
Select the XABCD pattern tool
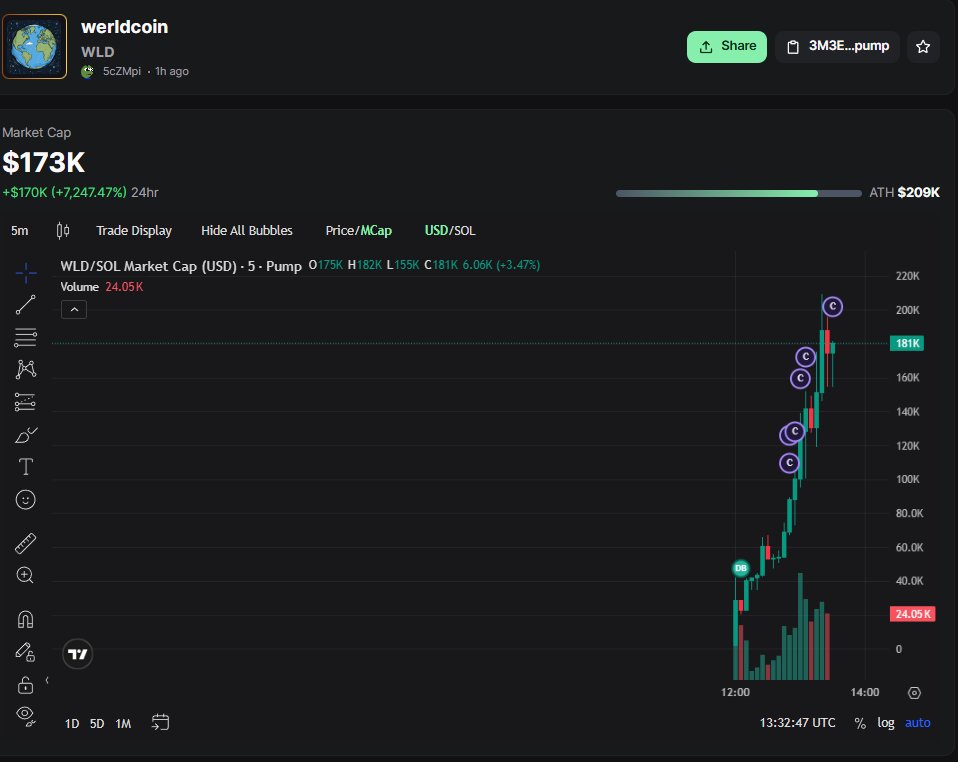tap(26, 369)
